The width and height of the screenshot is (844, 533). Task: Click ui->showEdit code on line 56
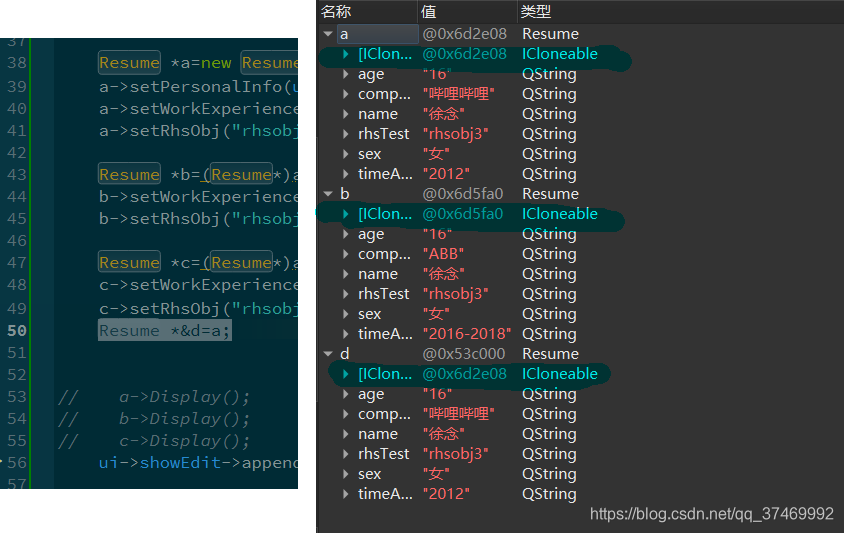pos(198,462)
